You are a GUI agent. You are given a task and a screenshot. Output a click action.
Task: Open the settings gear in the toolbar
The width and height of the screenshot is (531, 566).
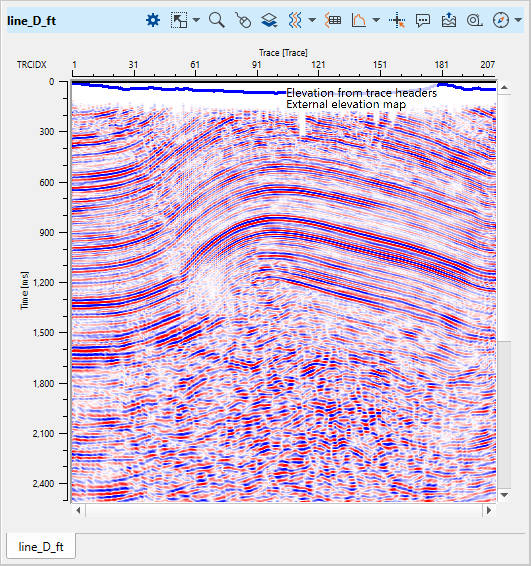pyautogui.click(x=153, y=20)
